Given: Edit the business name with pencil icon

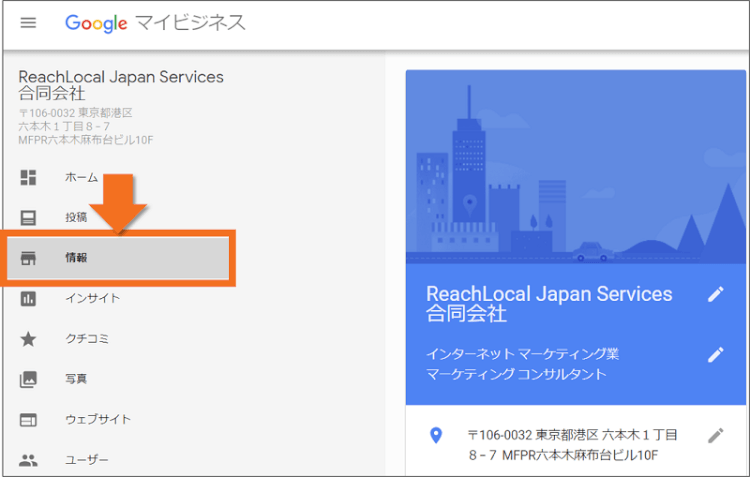Looking at the screenshot, I should click(x=716, y=294).
